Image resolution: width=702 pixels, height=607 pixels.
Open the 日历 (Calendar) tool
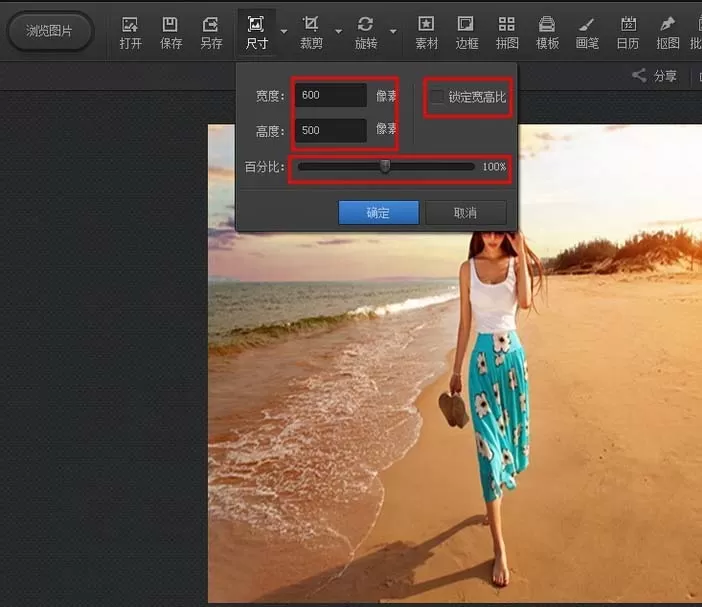point(628,33)
